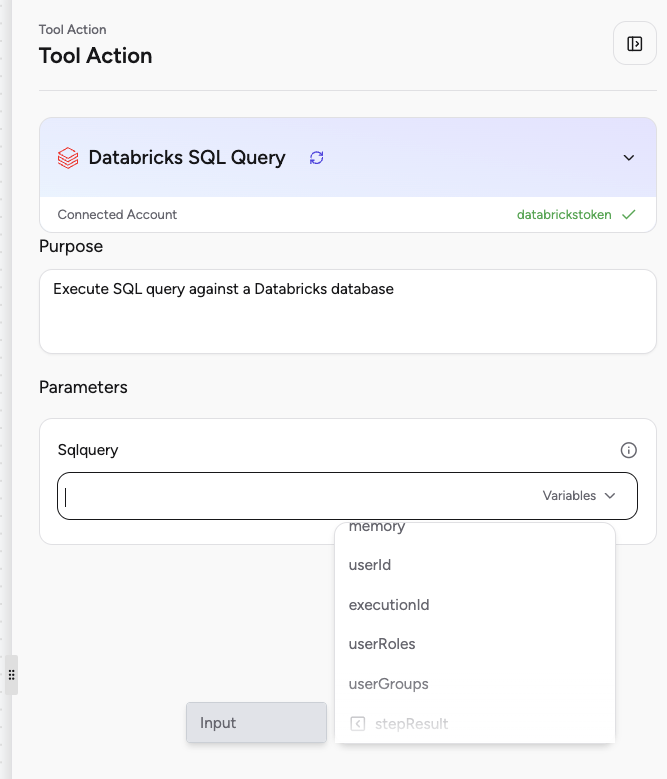Viewport: 667px width, 779px height.
Task: Grab the panel resize drag handle
Action: pos(11,675)
